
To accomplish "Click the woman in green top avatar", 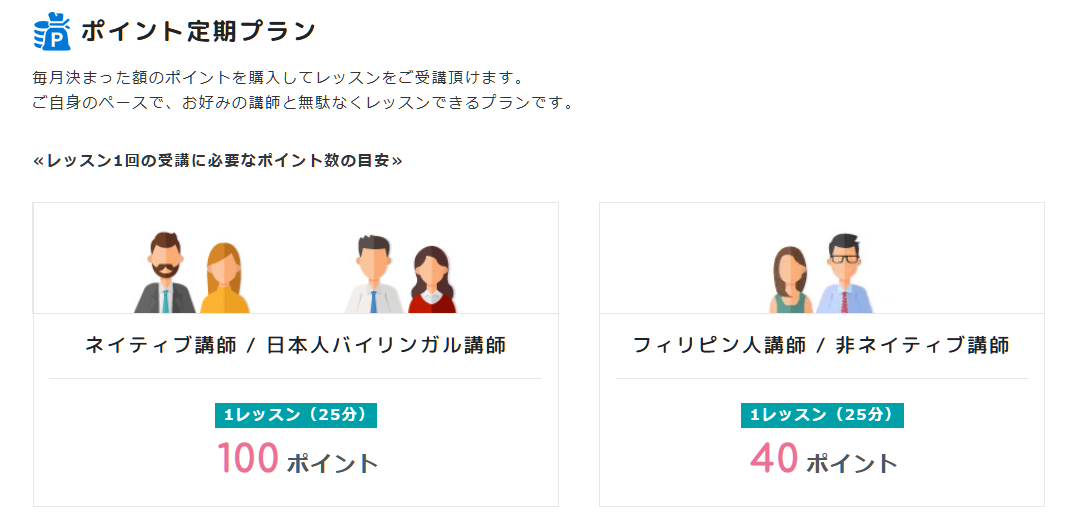I will coord(790,280).
